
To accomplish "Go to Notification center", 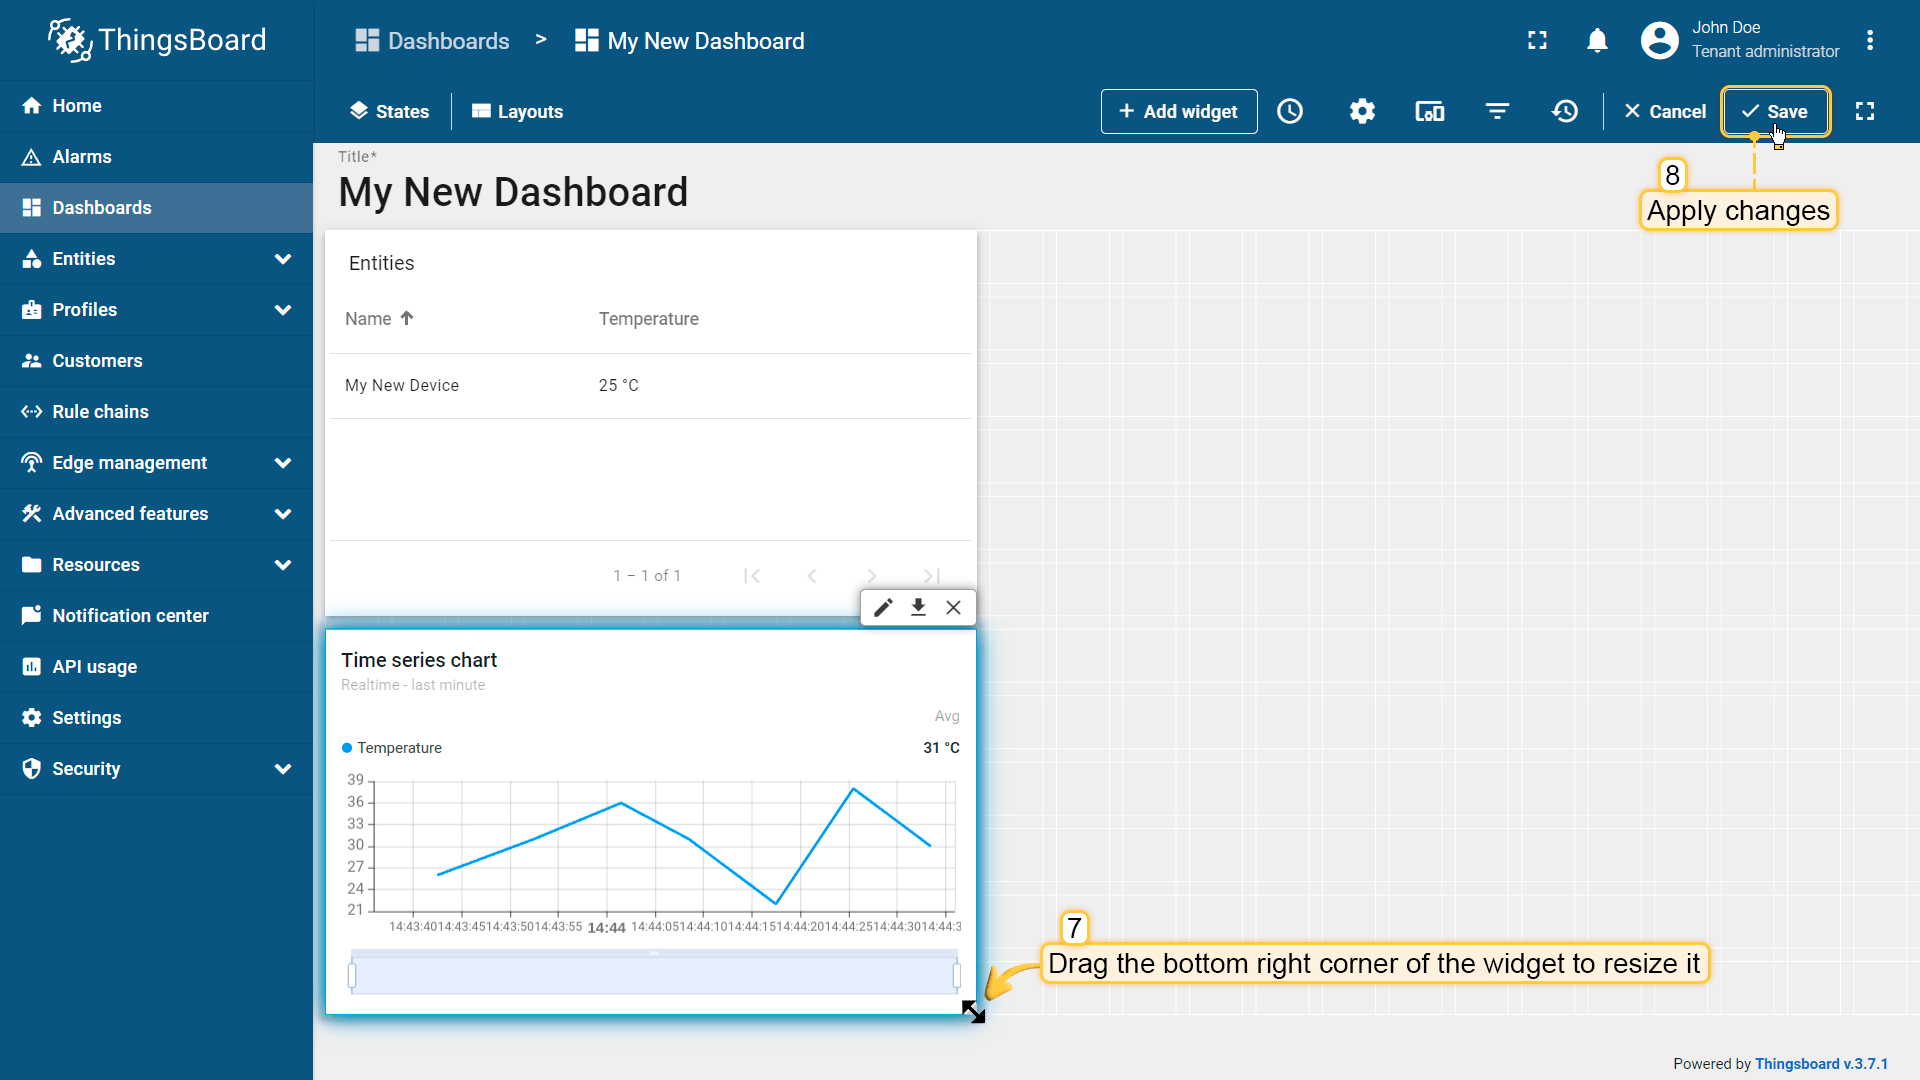I will [x=130, y=616].
